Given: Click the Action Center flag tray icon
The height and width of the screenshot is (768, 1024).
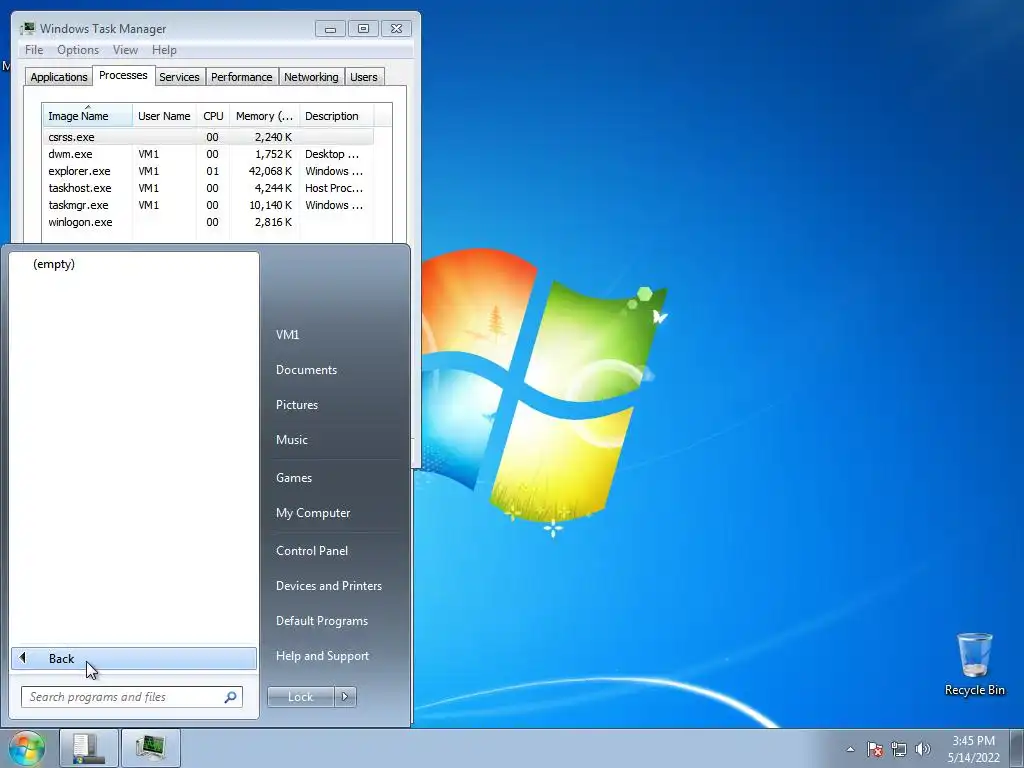Looking at the screenshot, I should (x=874, y=749).
